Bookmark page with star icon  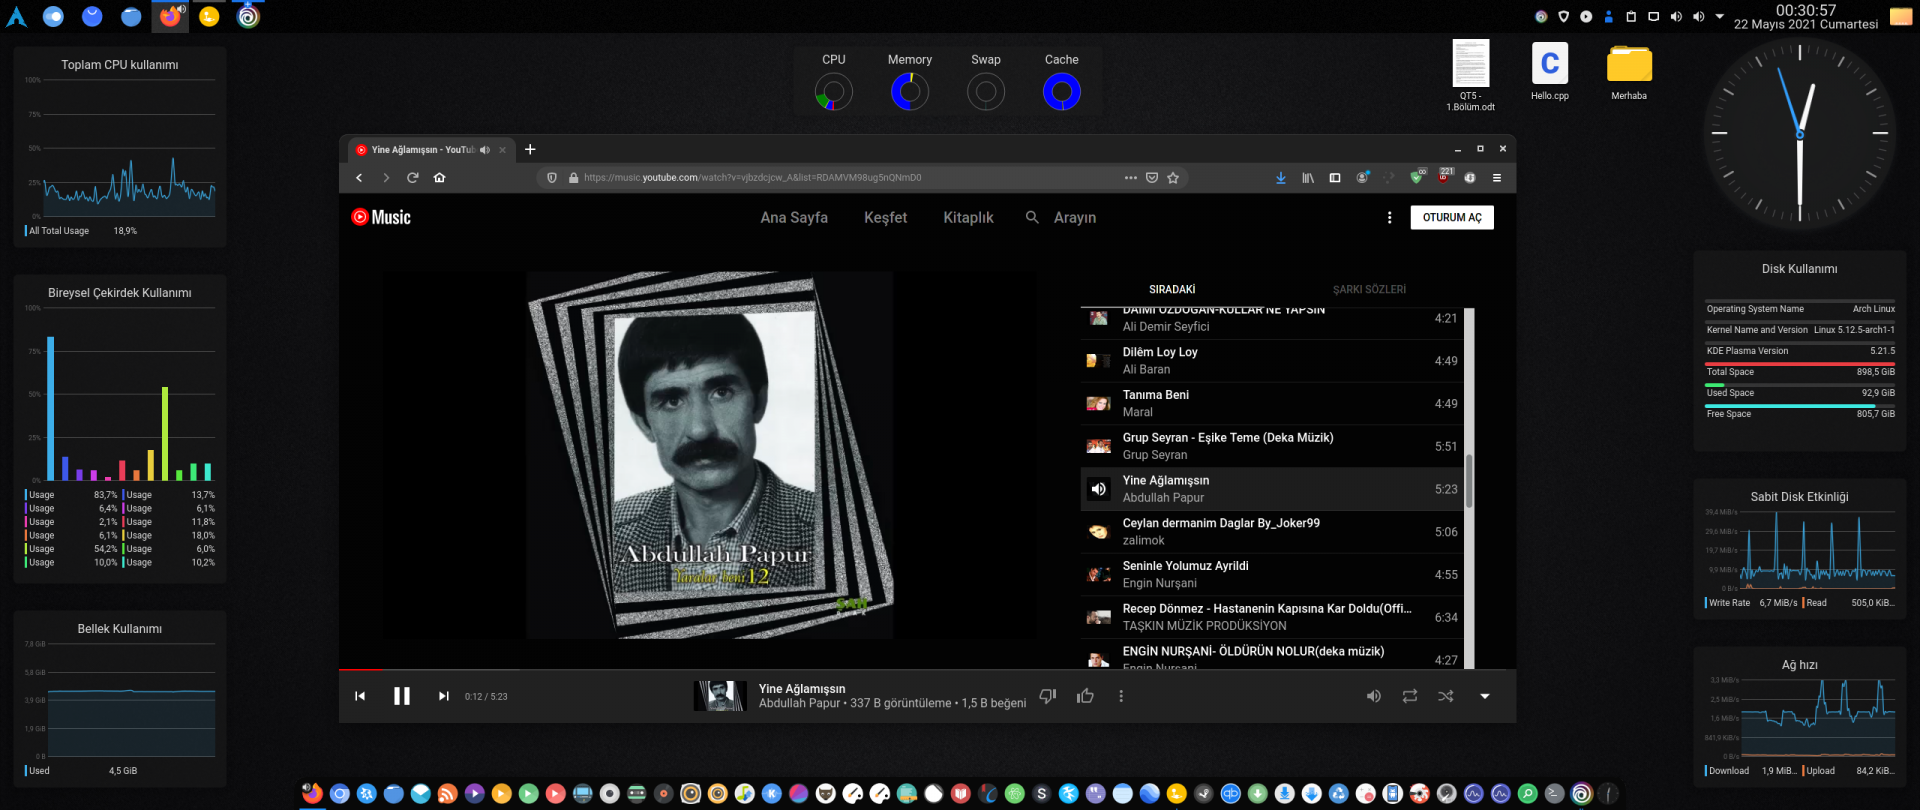point(1173,178)
